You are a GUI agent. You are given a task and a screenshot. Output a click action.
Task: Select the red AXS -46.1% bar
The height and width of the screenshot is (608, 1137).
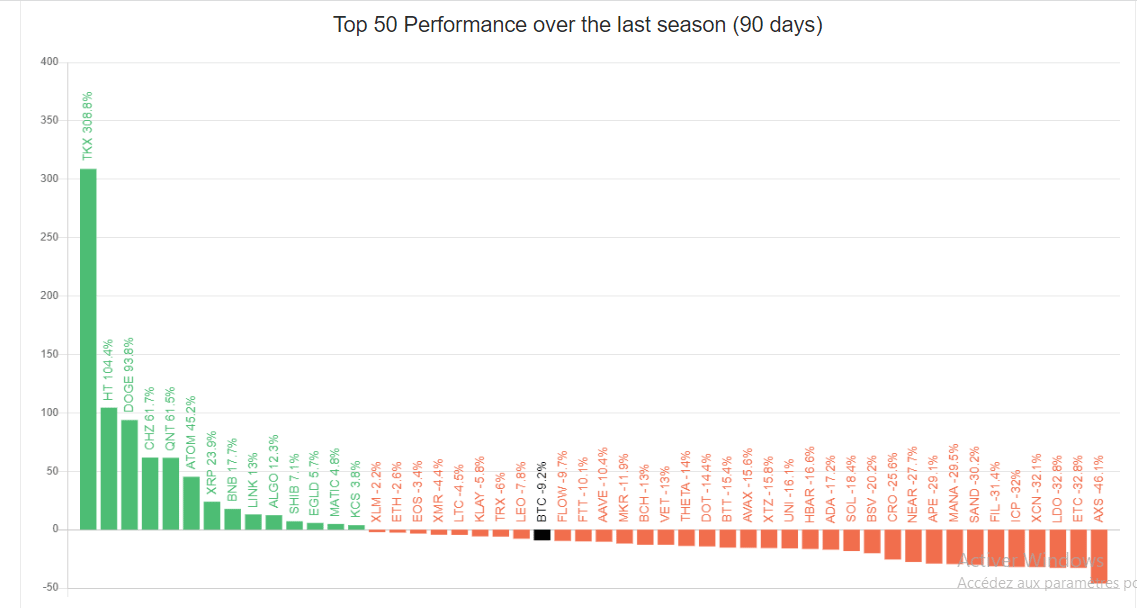[x=1098, y=556]
